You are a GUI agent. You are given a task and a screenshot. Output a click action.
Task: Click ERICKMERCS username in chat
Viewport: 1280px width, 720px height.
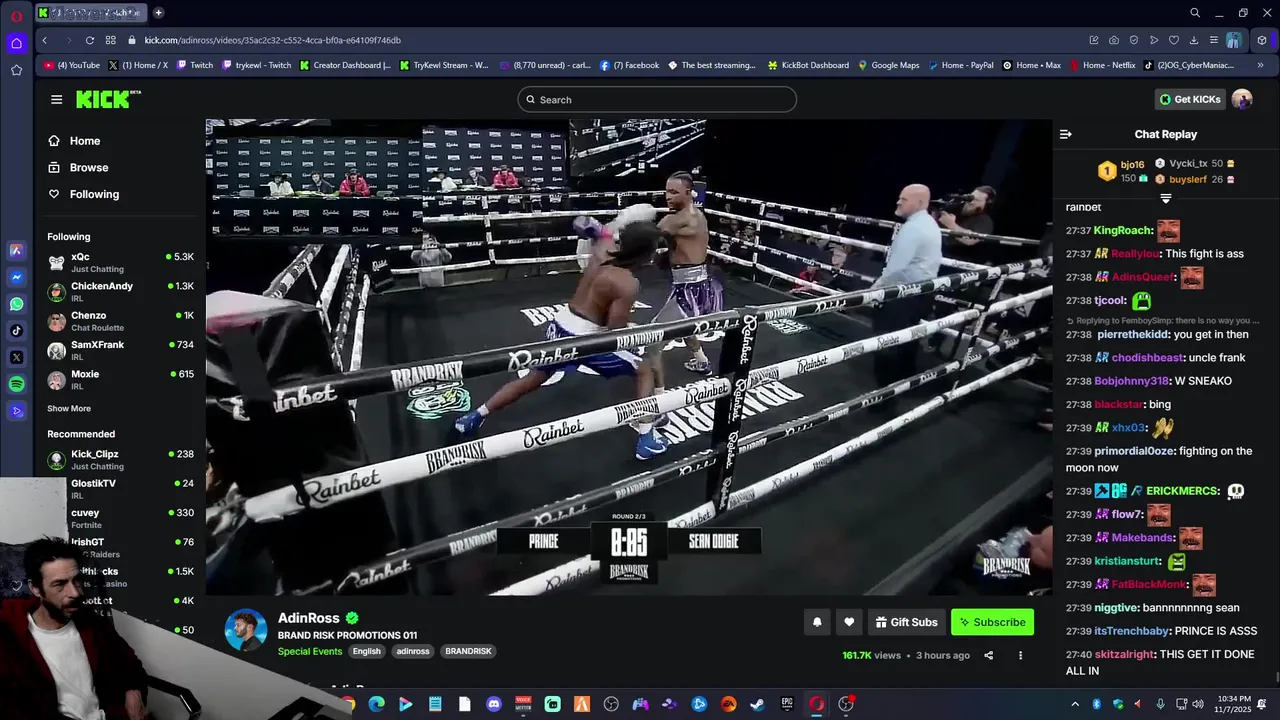(x=1182, y=491)
